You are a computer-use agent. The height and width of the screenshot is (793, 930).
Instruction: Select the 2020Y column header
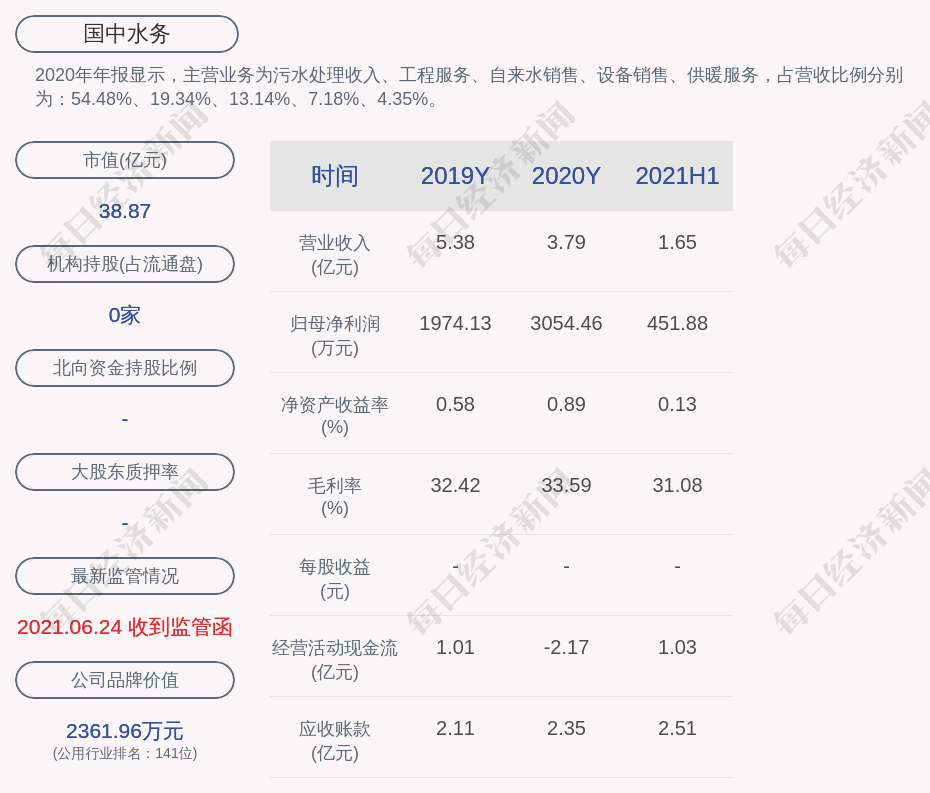[566, 176]
